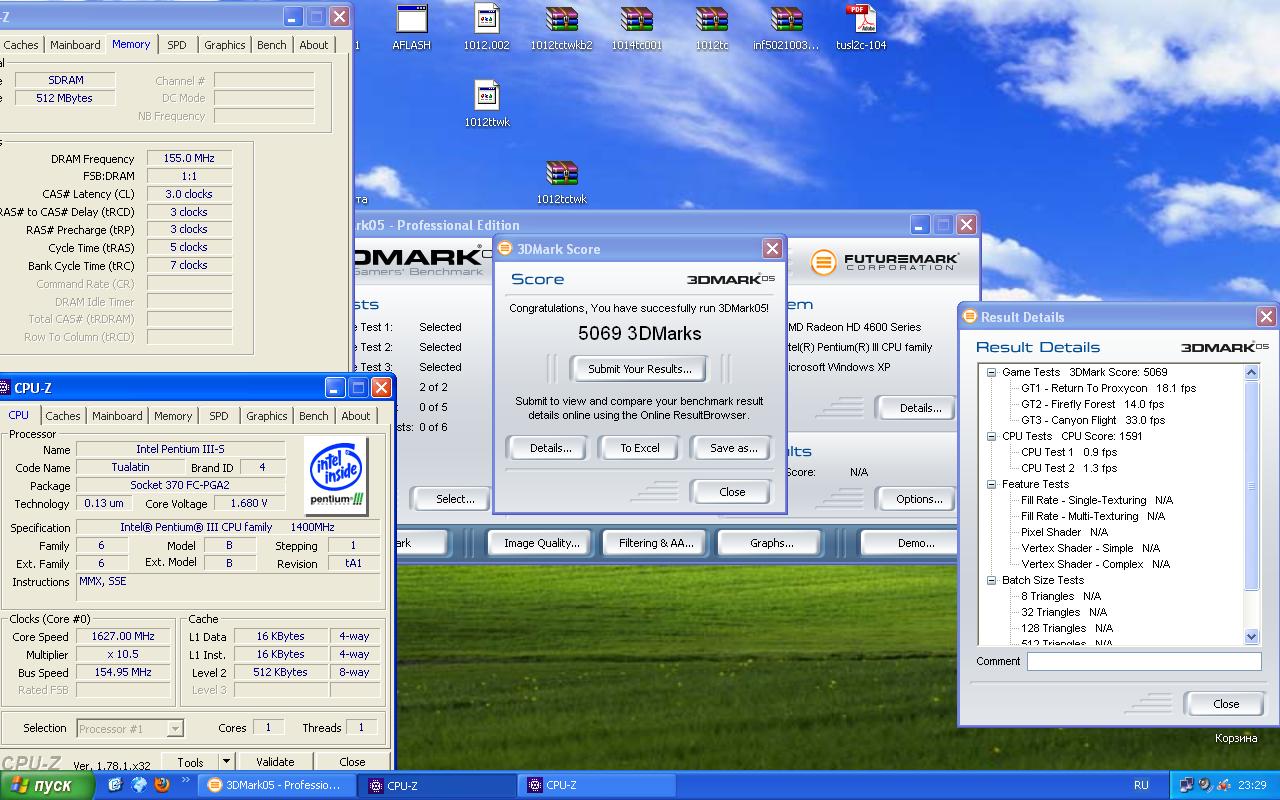
Task: Click the 155.0 MHz DRAM Frequency value
Action: pyautogui.click(x=189, y=159)
